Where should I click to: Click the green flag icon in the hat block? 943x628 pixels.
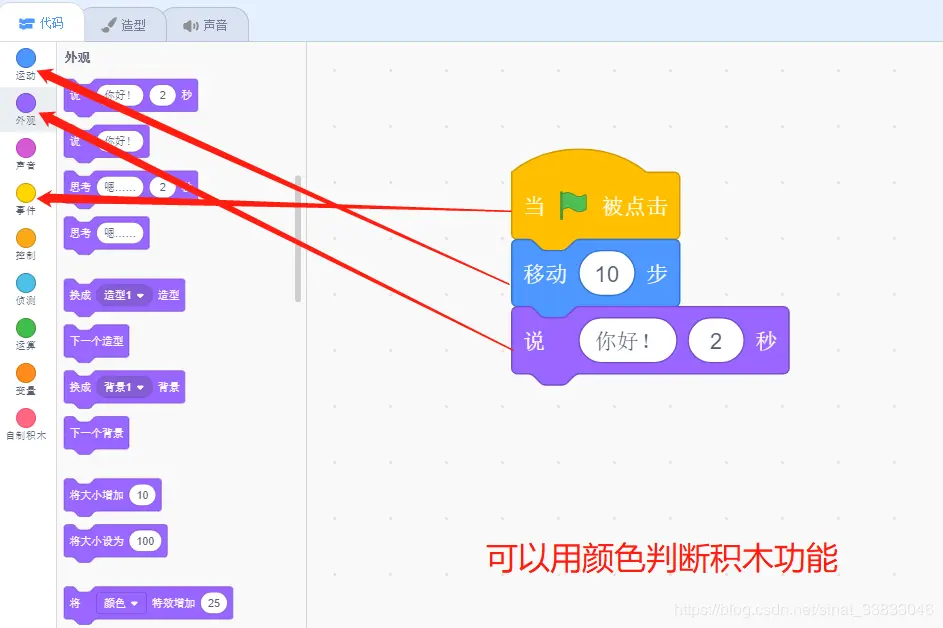573,204
